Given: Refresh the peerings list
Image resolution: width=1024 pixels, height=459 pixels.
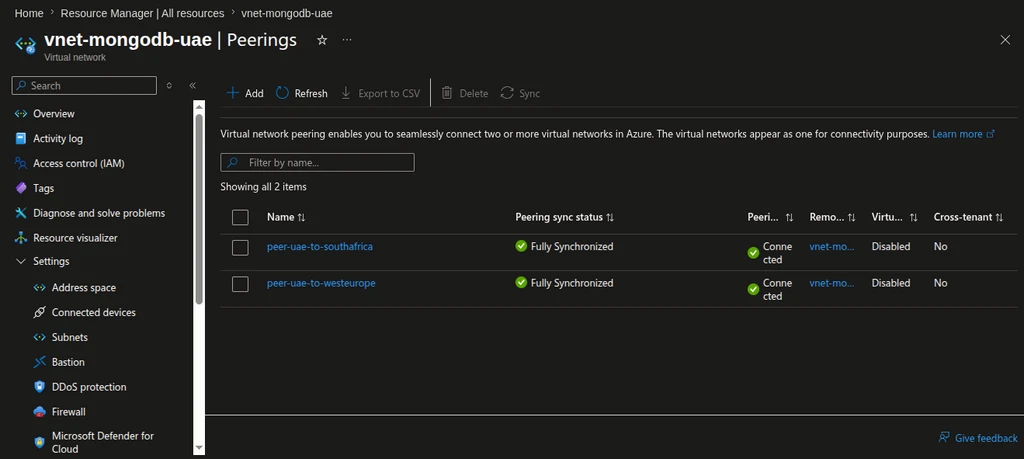Looking at the screenshot, I should (302, 93).
